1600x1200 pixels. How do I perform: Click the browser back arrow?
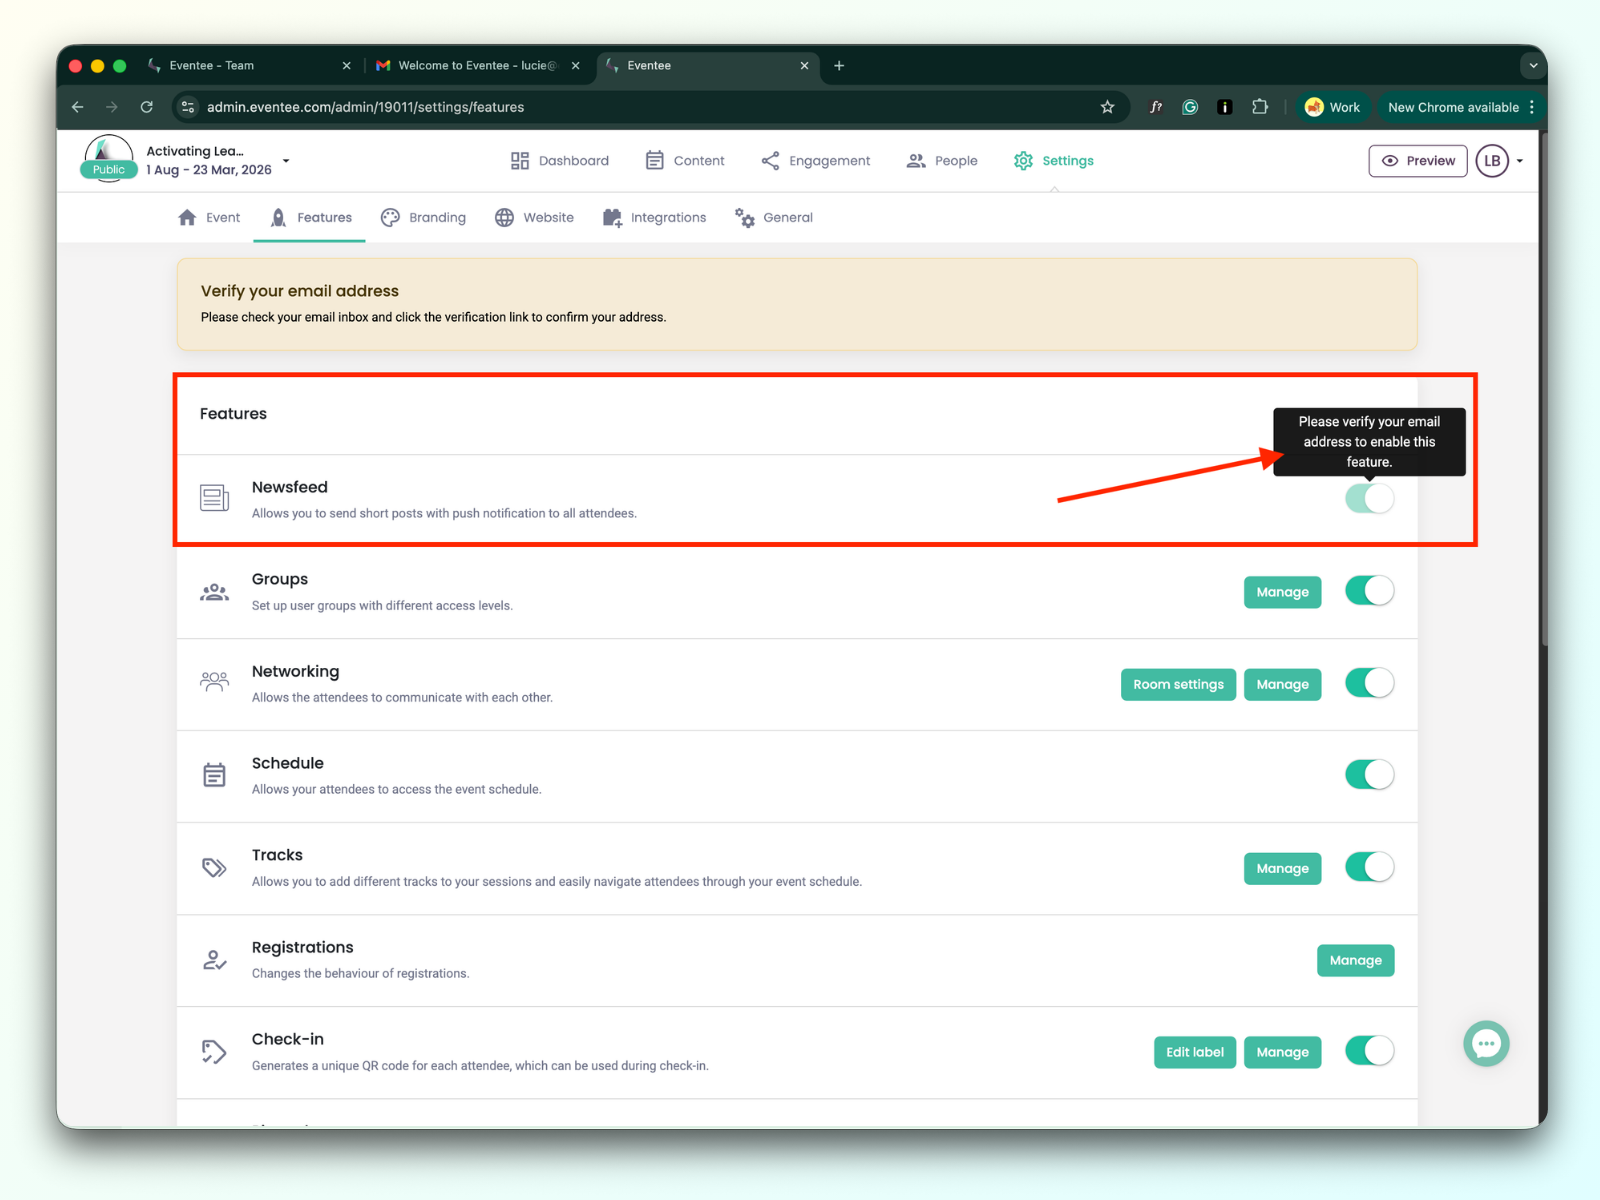tap(78, 107)
